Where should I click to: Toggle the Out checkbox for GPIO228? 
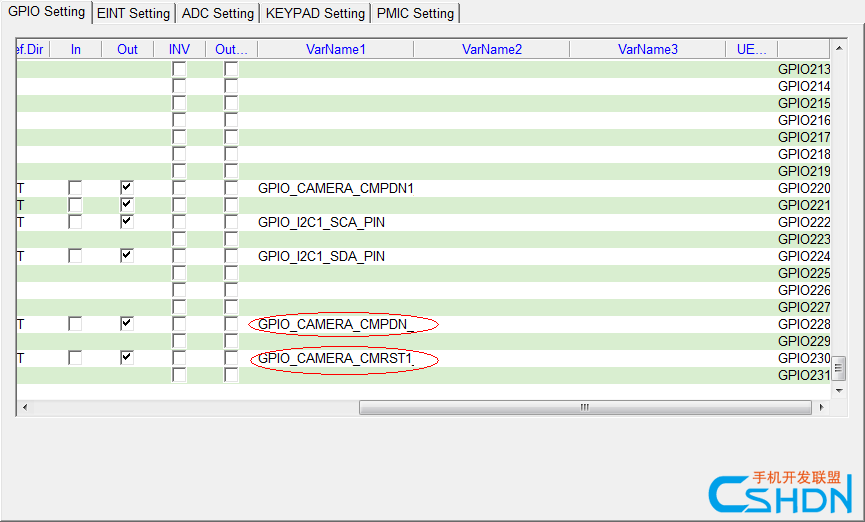pos(127,324)
